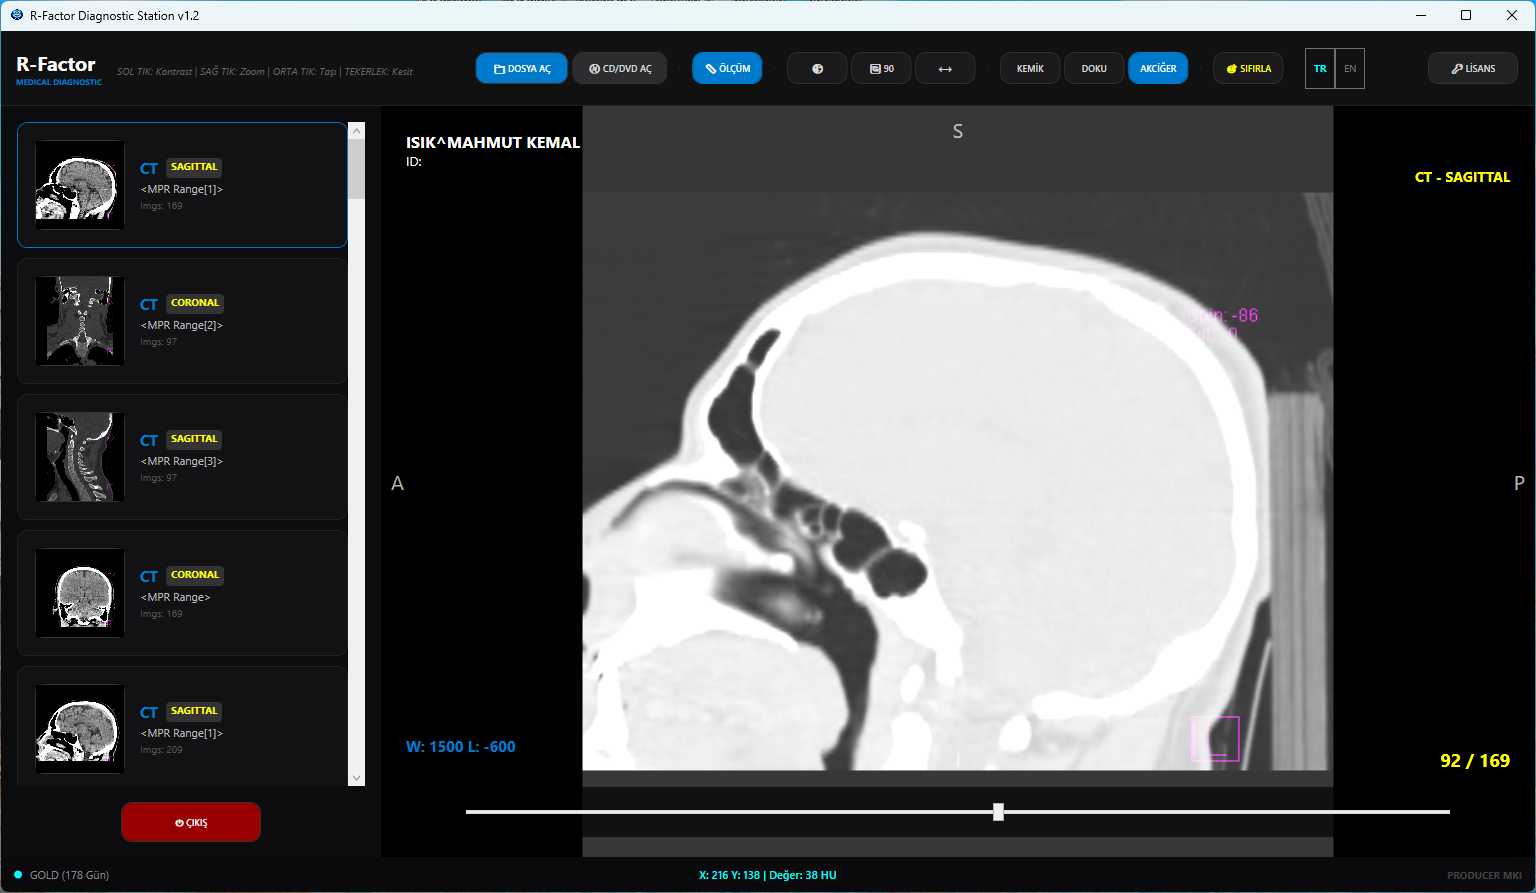This screenshot has height=893, width=1536.
Task: Select the TR language option
Action: point(1320,69)
